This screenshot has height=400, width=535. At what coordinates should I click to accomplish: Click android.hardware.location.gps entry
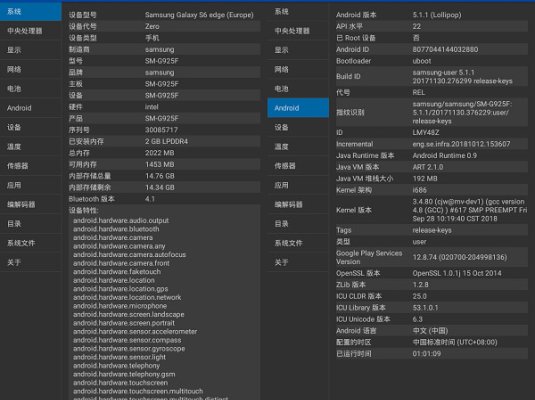point(120,289)
